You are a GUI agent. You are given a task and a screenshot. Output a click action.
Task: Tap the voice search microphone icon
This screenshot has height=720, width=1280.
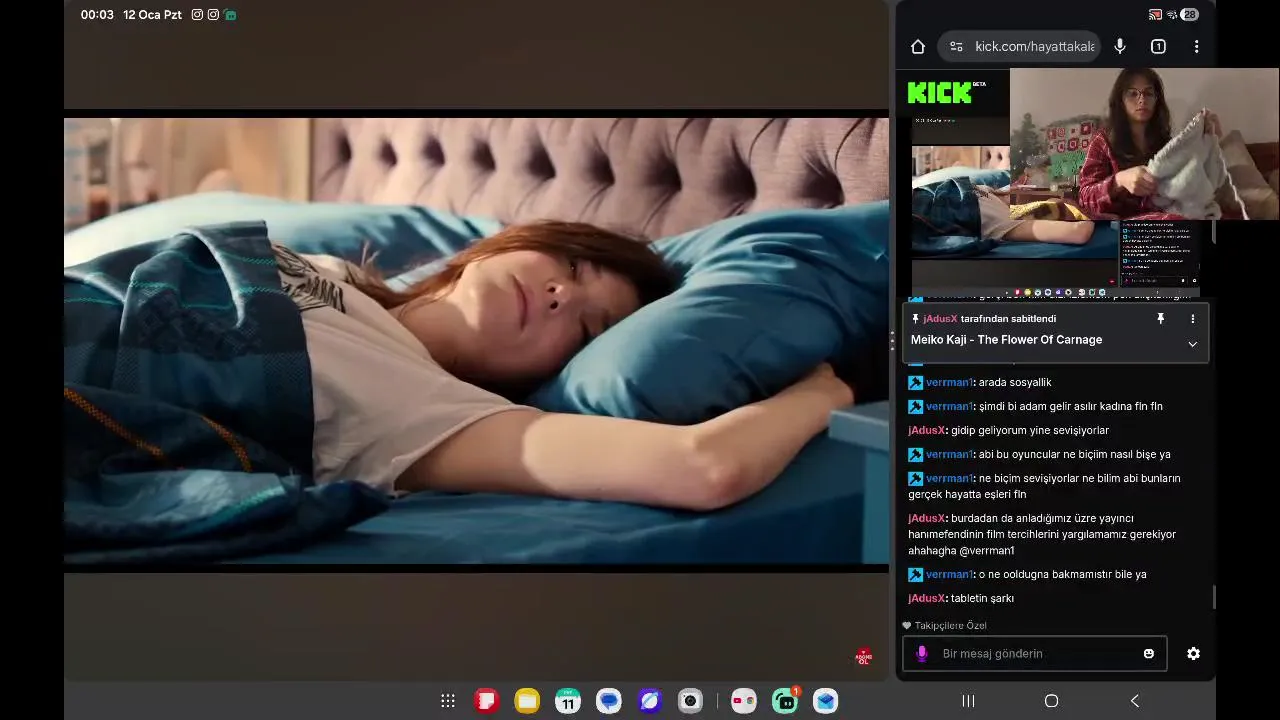[1120, 46]
